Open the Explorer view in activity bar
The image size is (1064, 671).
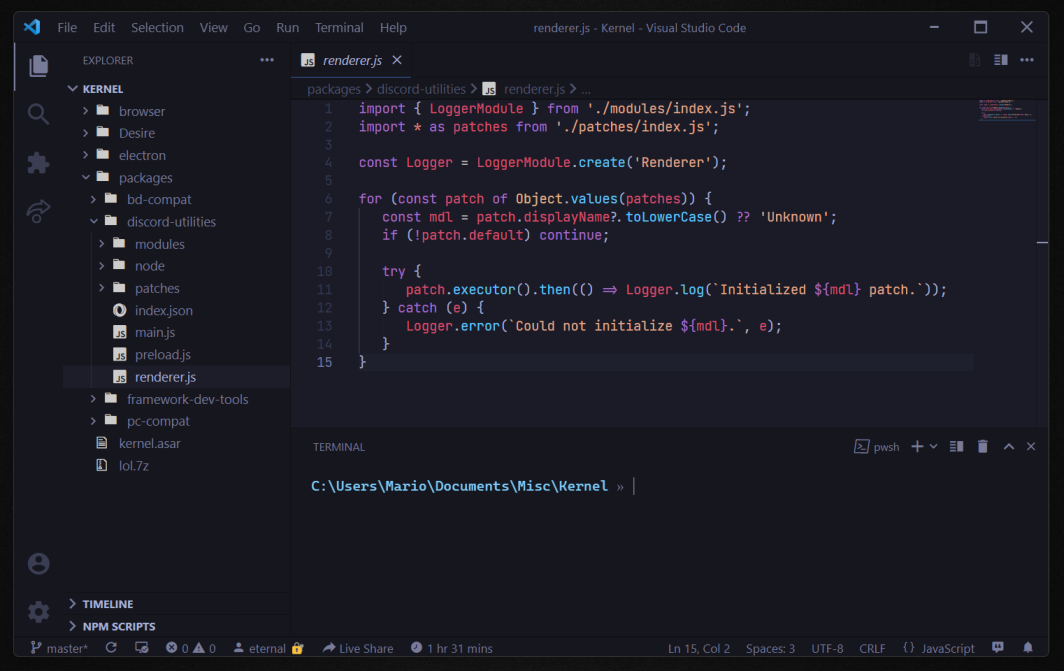(x=39, y=66)
